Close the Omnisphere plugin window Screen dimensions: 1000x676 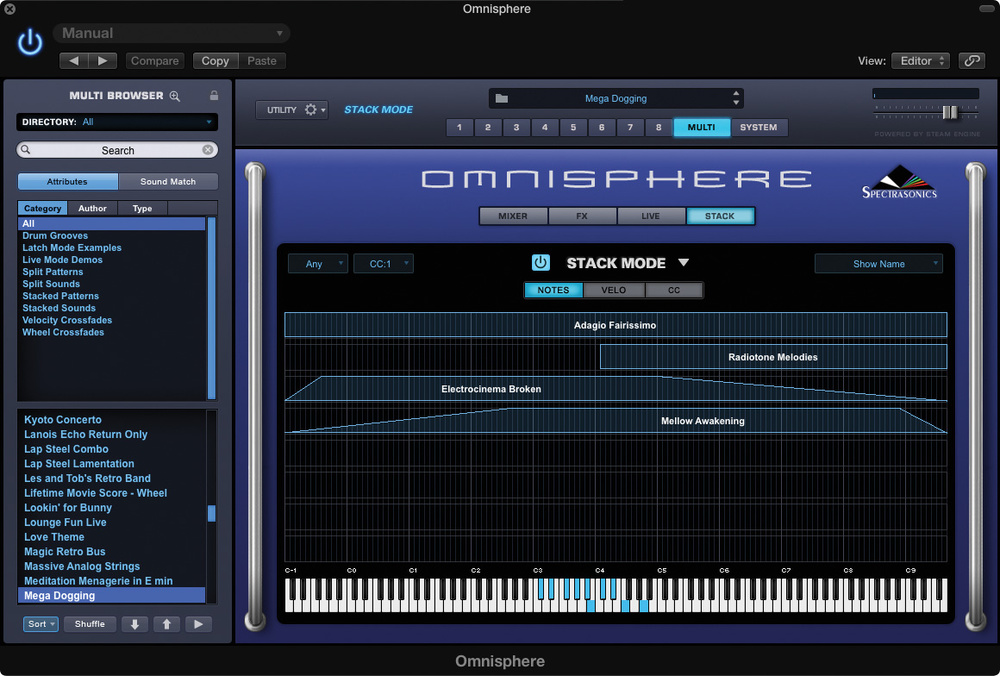(10, 9)
